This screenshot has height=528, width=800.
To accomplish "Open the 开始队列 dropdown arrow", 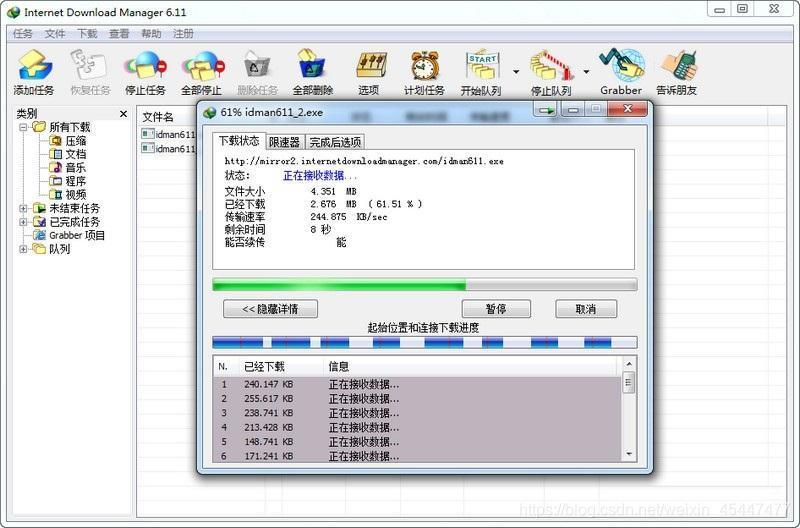I will [x=516, y=71].
